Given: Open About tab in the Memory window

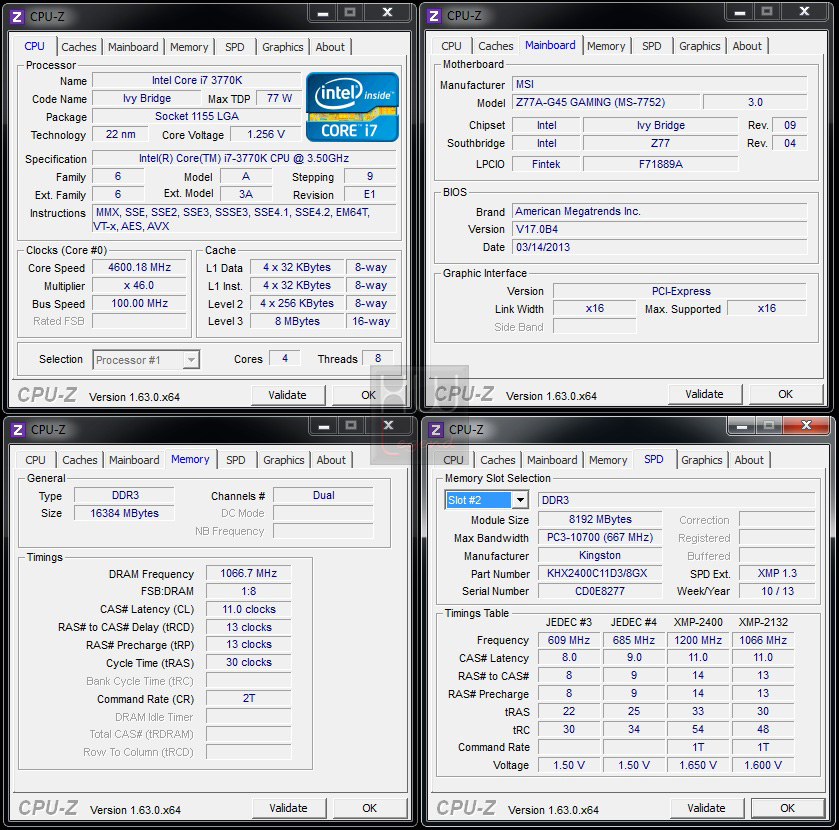Looking at the screenshot, I should tap(331, 460).
